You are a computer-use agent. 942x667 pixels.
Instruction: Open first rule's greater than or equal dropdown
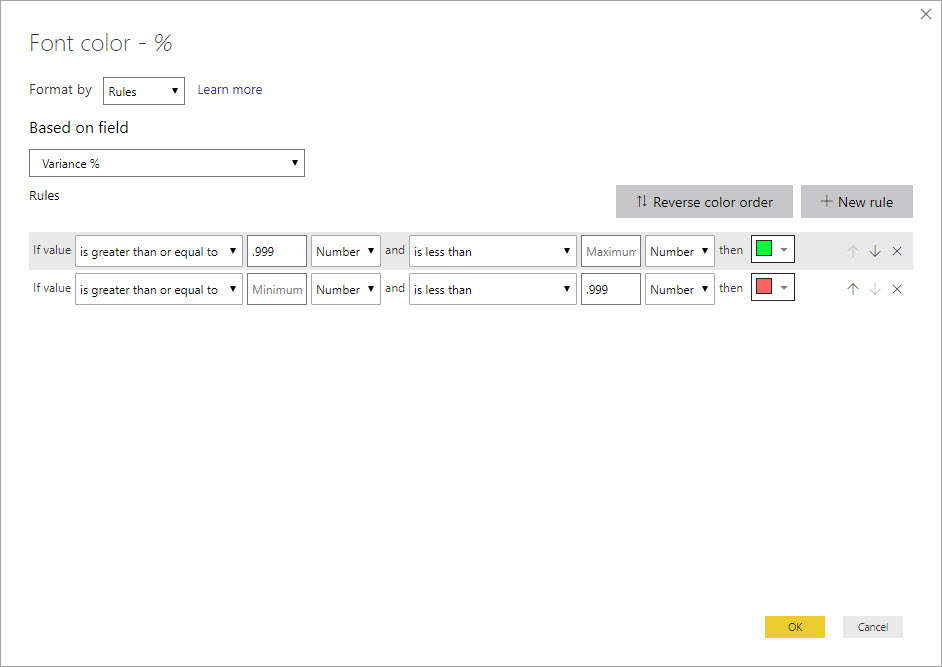point(159,251)
